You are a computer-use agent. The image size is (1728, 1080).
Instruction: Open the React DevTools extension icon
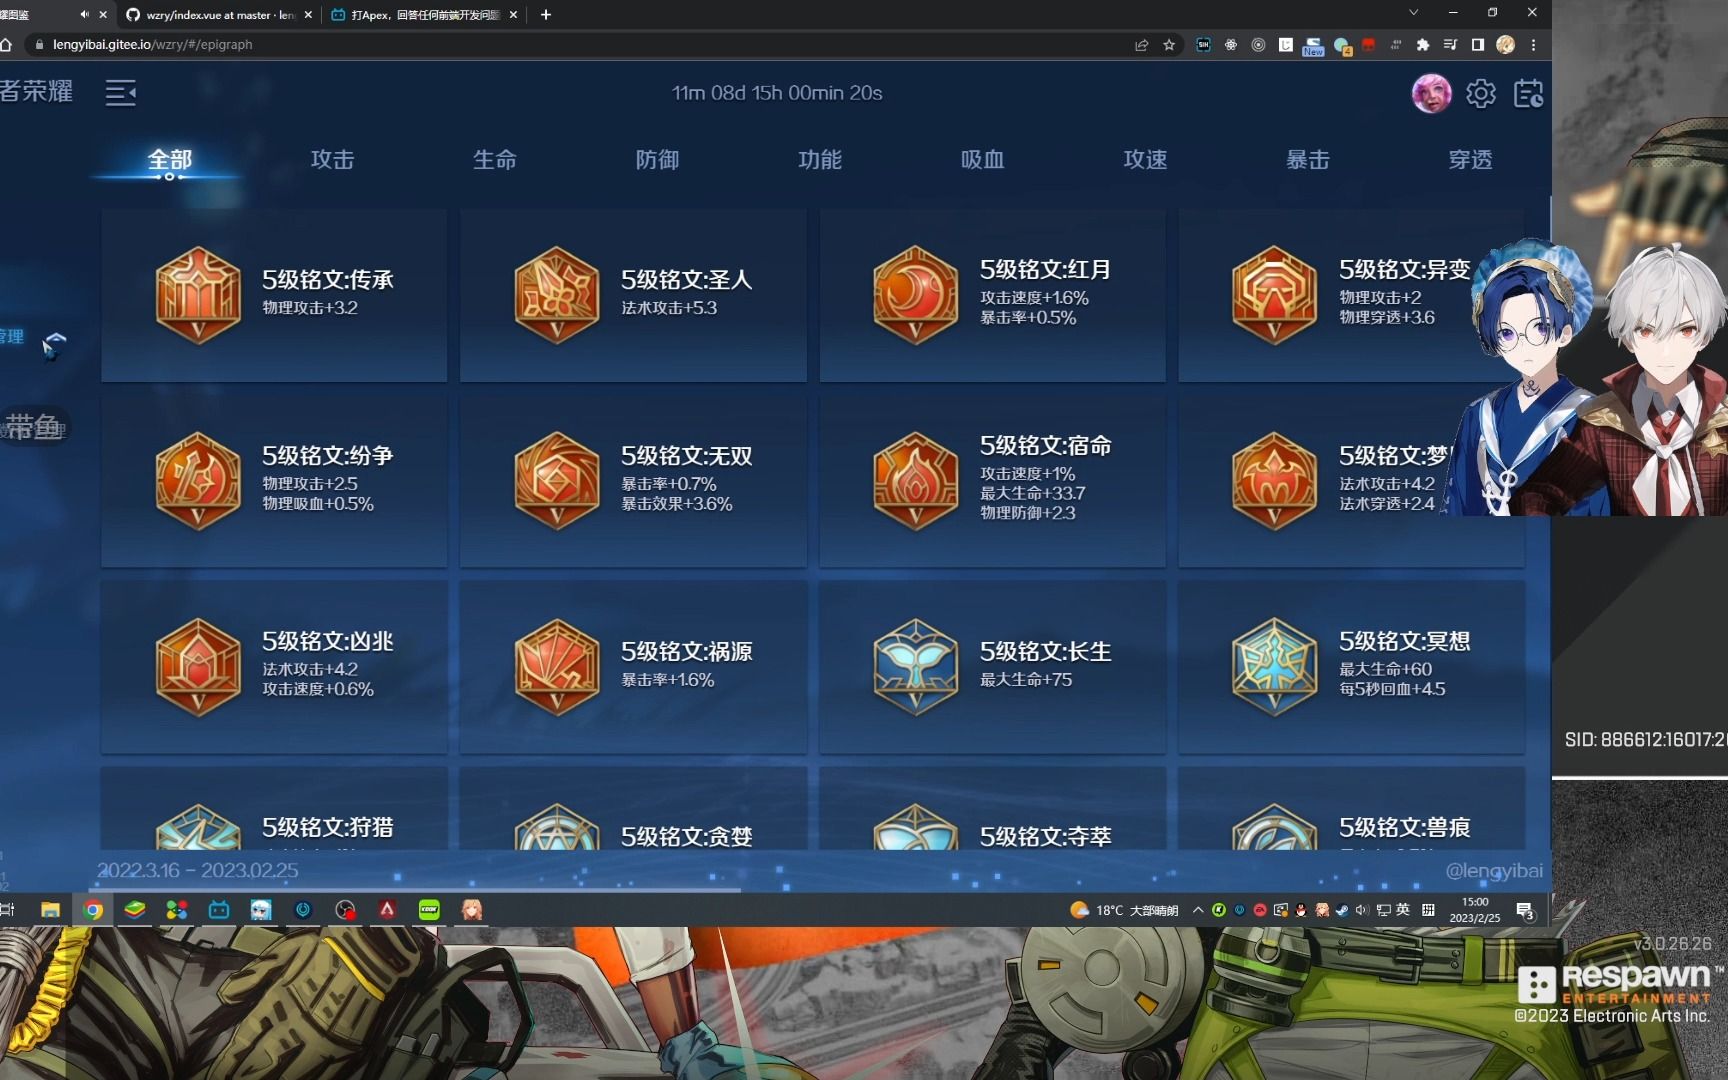pos(1231,45)
